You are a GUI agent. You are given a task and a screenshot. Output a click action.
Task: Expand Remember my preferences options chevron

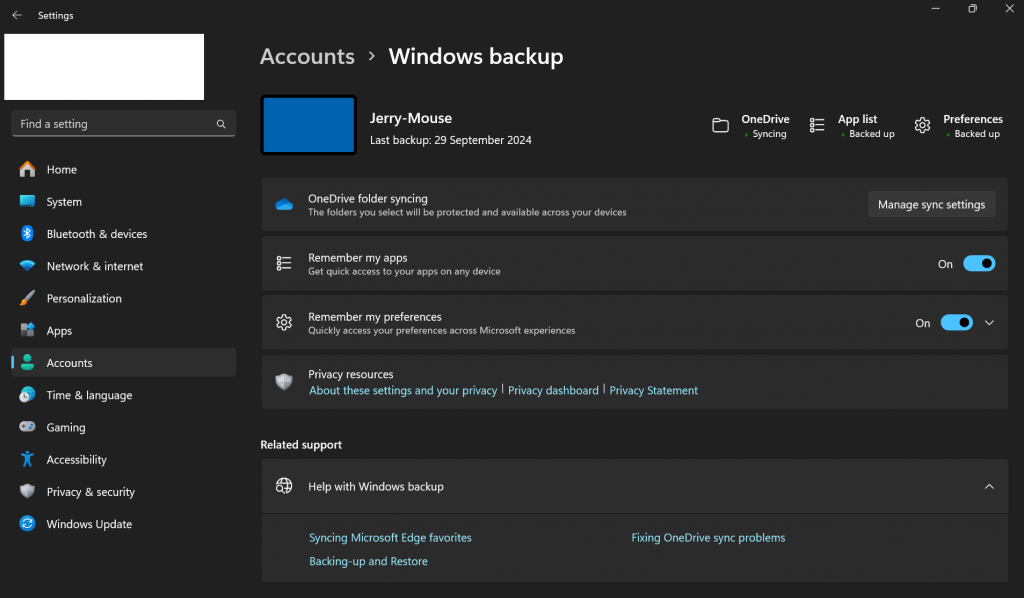989,323
